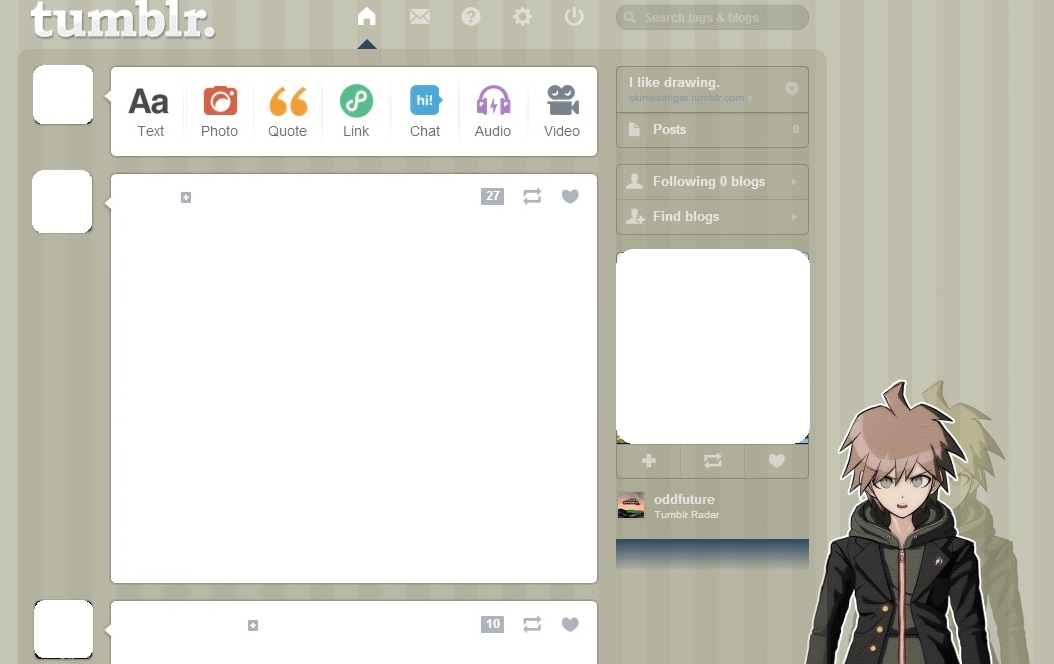Open the 10 notes count

coord(493,624)
